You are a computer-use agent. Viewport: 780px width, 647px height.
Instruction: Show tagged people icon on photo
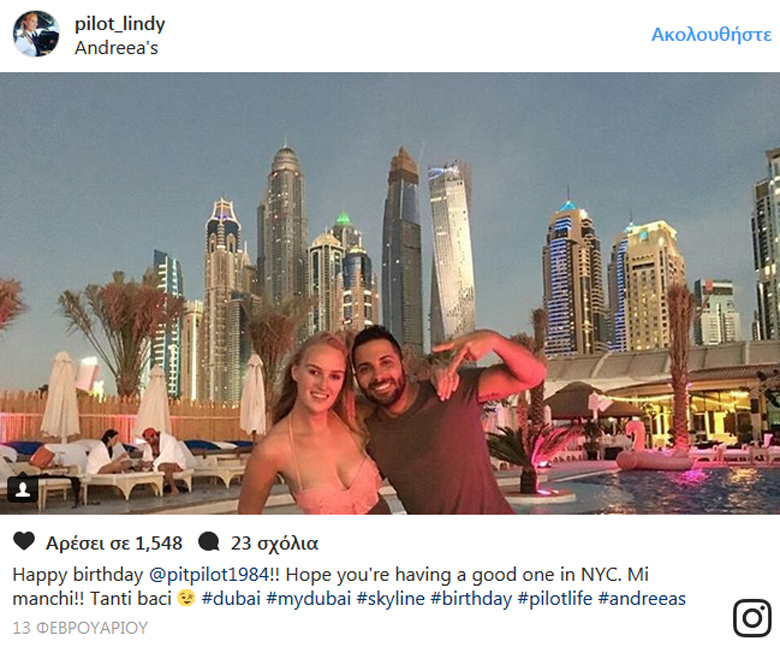[x=22, y=489]
